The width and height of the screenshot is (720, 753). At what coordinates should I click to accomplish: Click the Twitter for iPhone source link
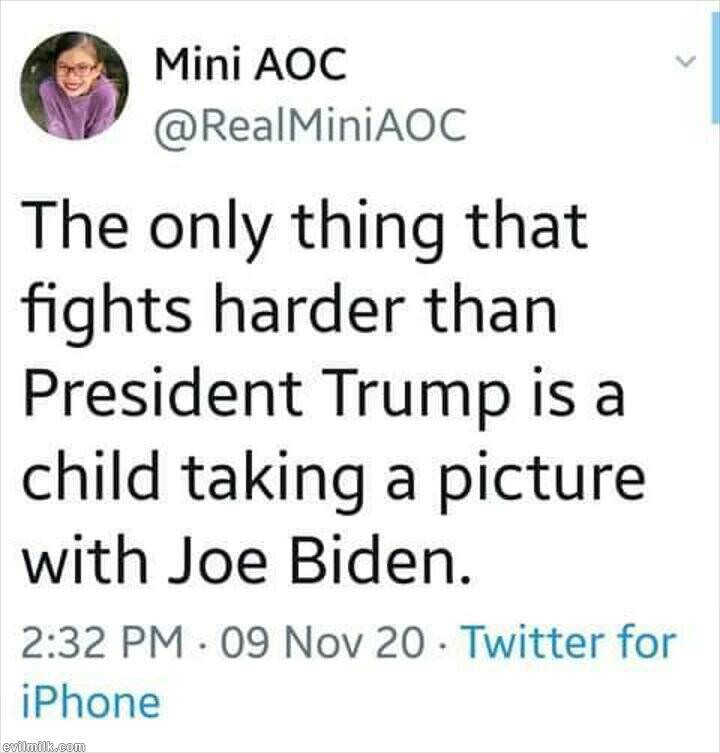click(x=567, y=642)
